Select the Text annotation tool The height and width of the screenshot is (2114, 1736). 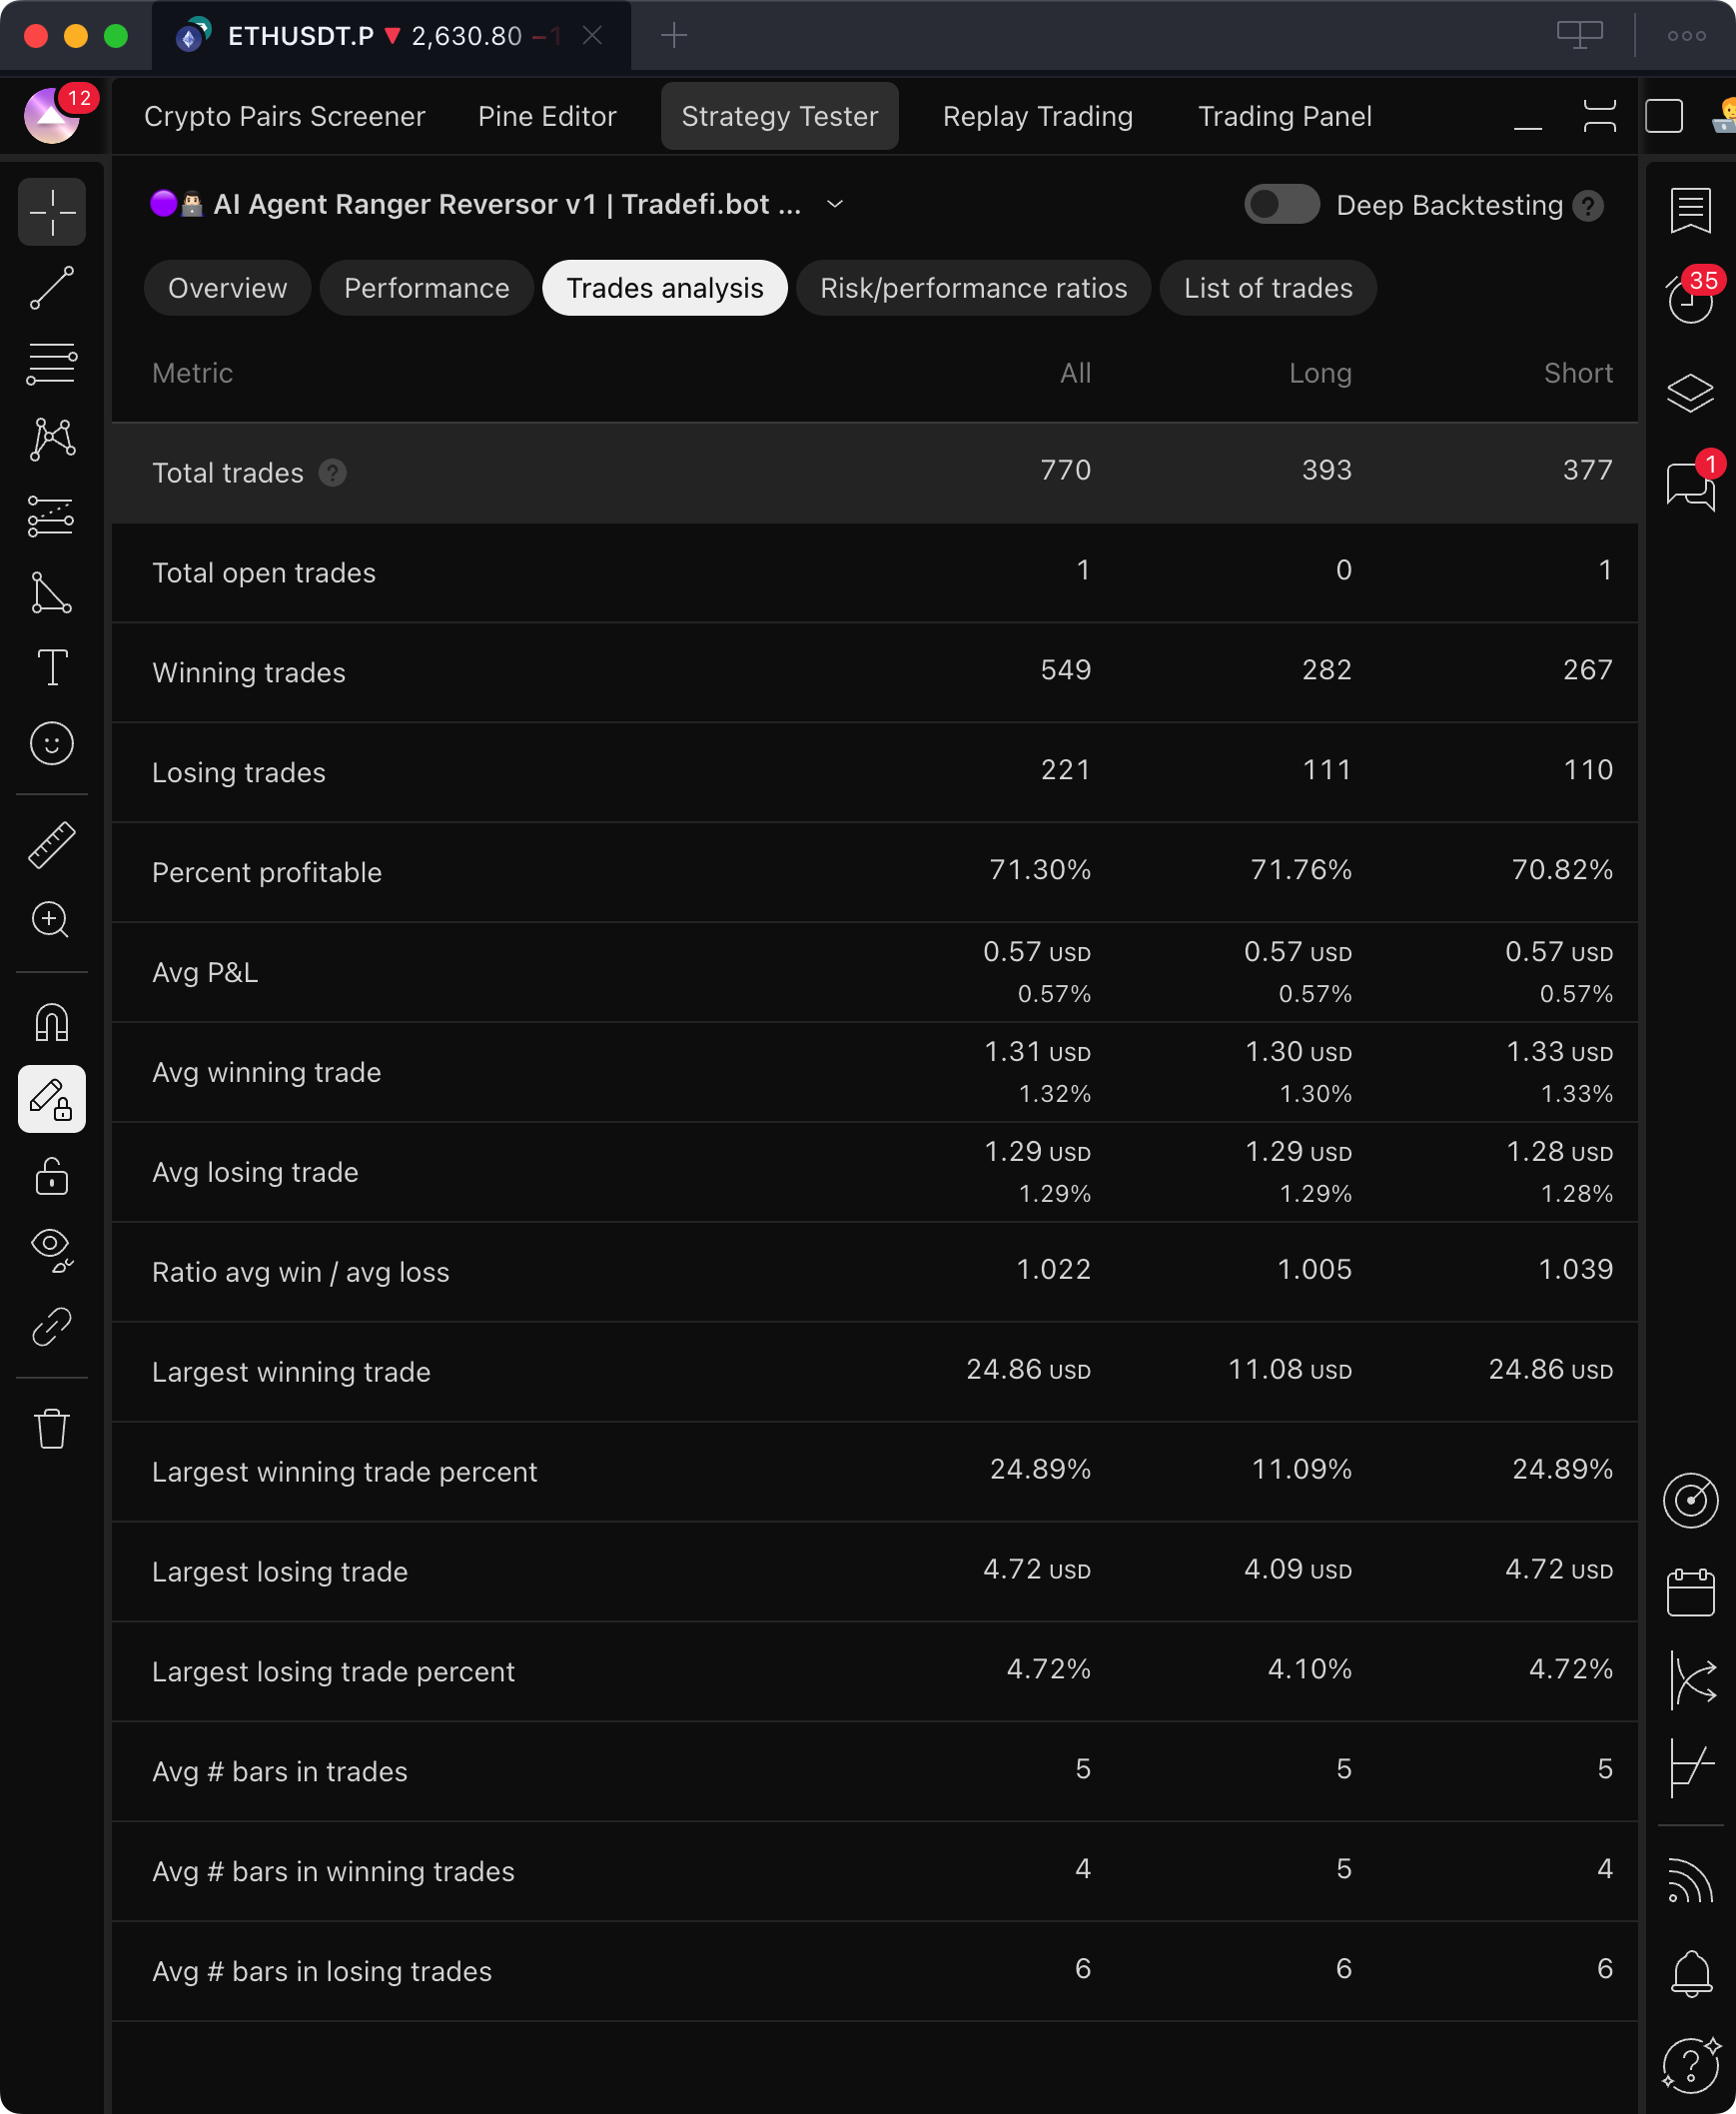(51, 667)
